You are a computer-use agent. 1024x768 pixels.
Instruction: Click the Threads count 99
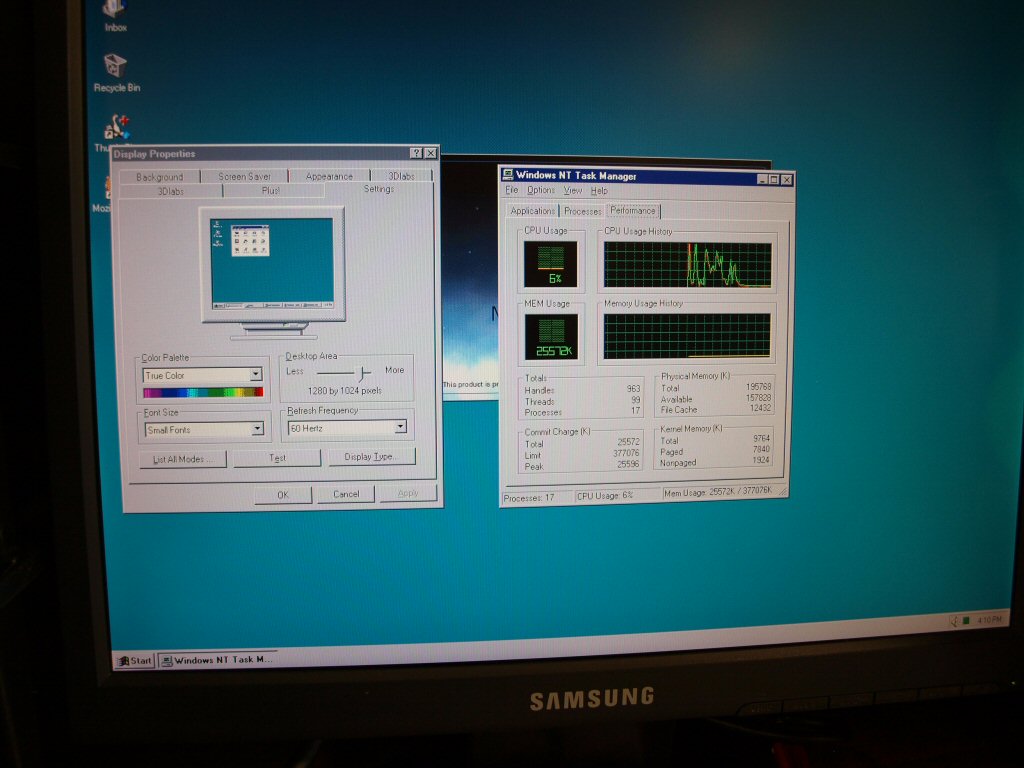pyautogui.click(x=635, y=400)
